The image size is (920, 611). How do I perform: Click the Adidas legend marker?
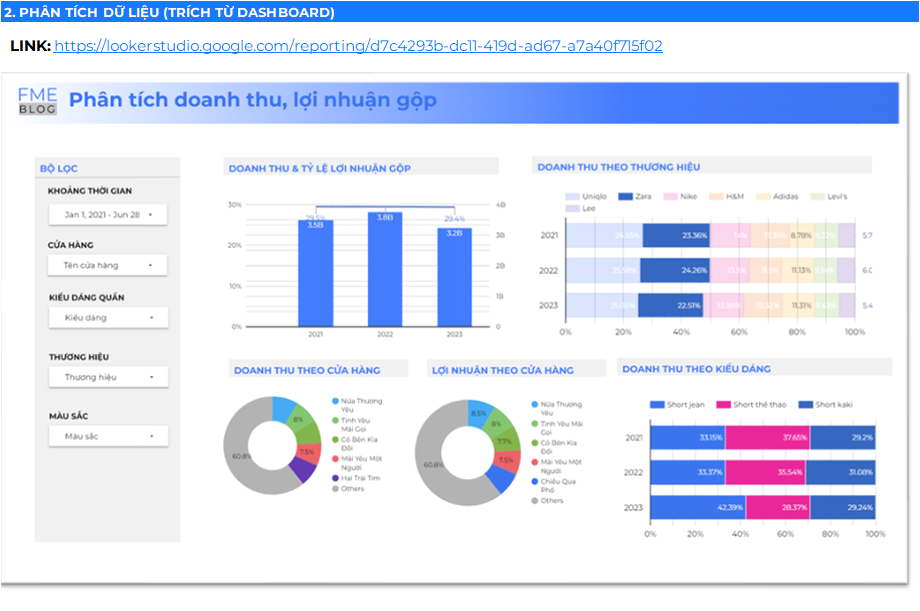pyautogui.click(x=762, y=196)
